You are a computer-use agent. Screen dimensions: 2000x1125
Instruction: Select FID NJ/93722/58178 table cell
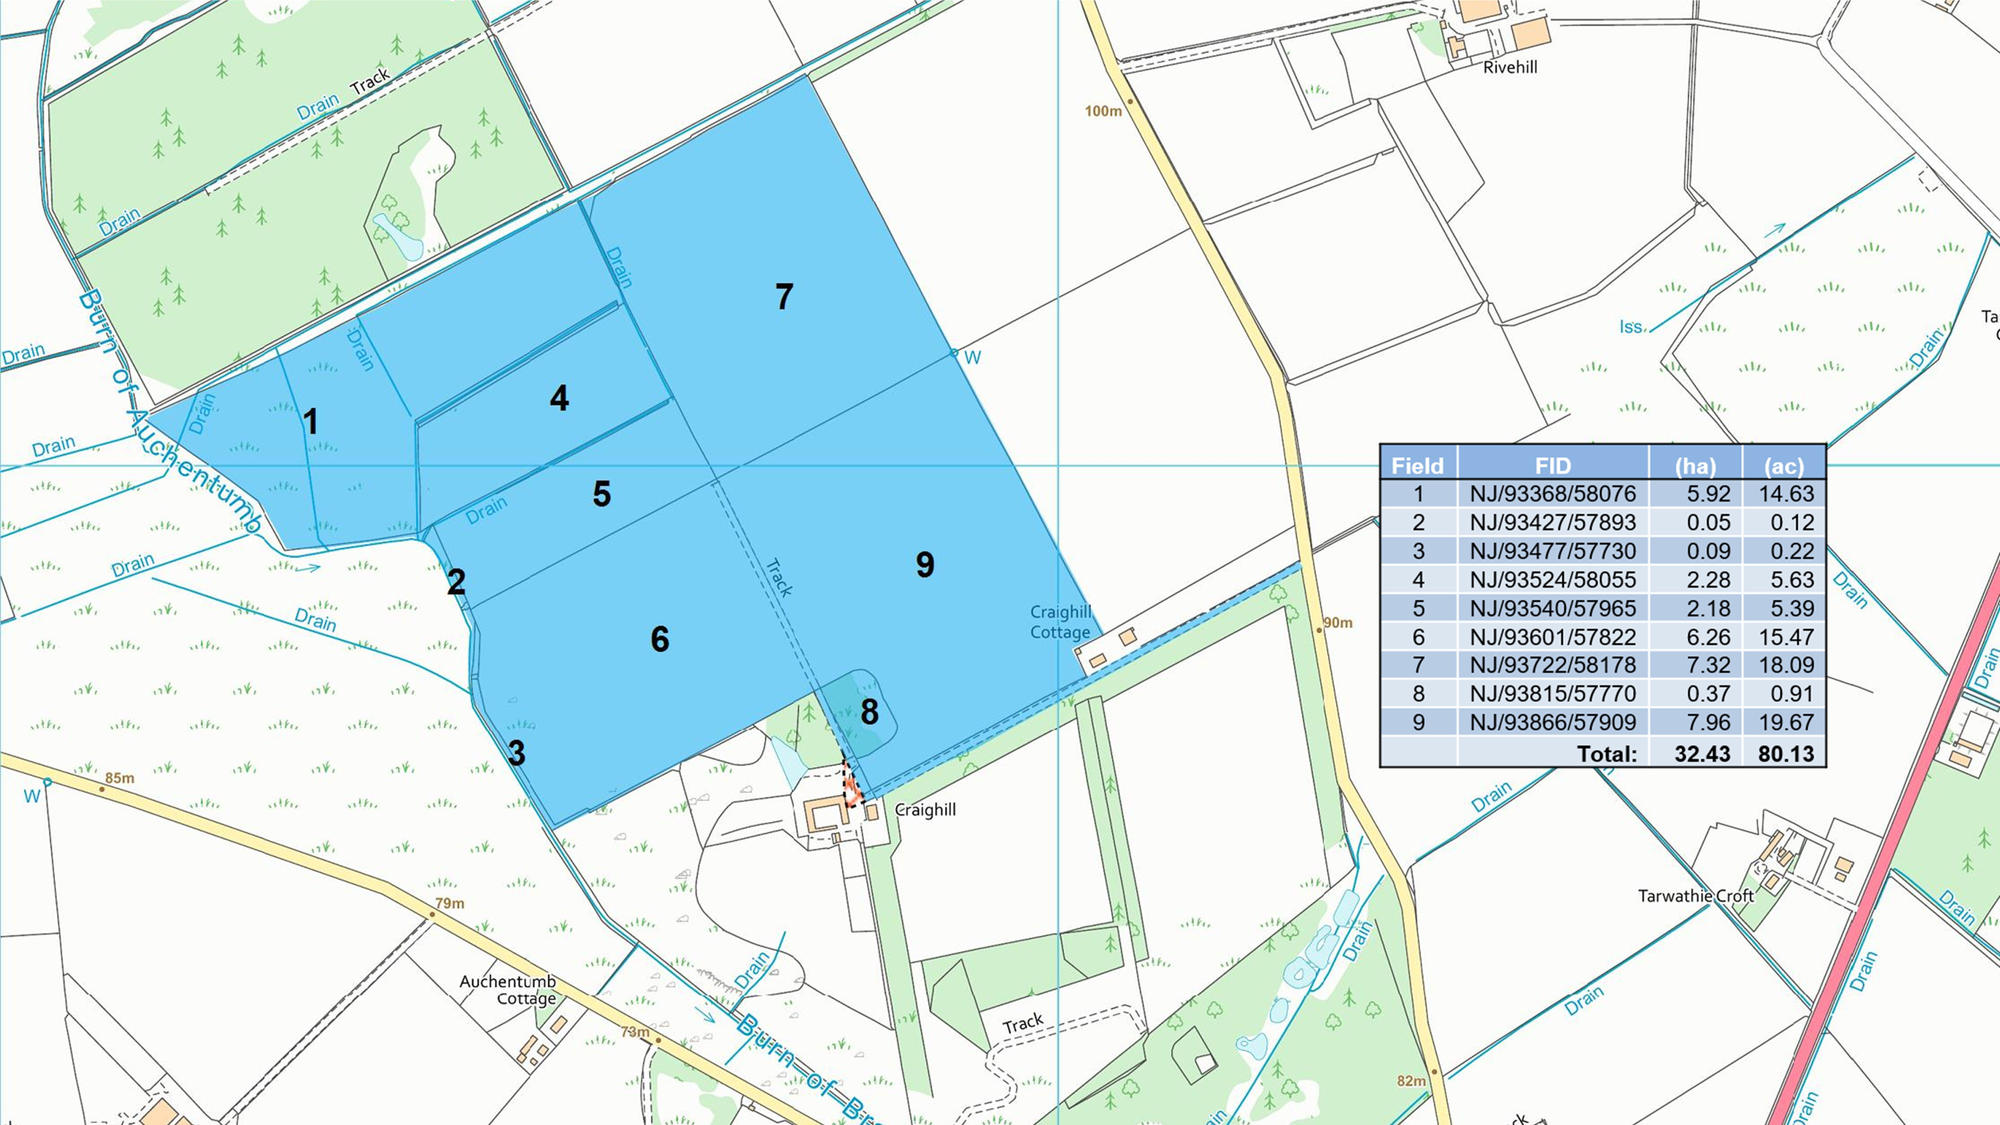click(x=1552, y=665)
